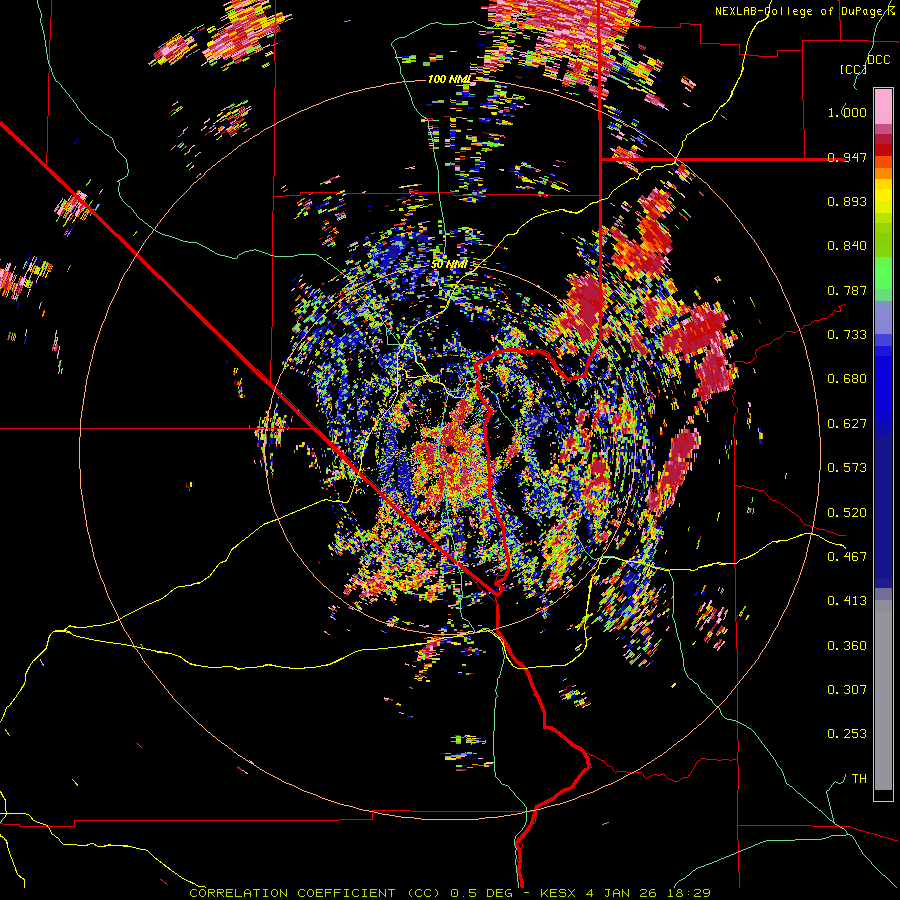Click CORRELATION COEFFICIENT (CC) in the caption
The height and width of the screenshot is (900, 900).
pyautogui.click(x=315, y=893)
